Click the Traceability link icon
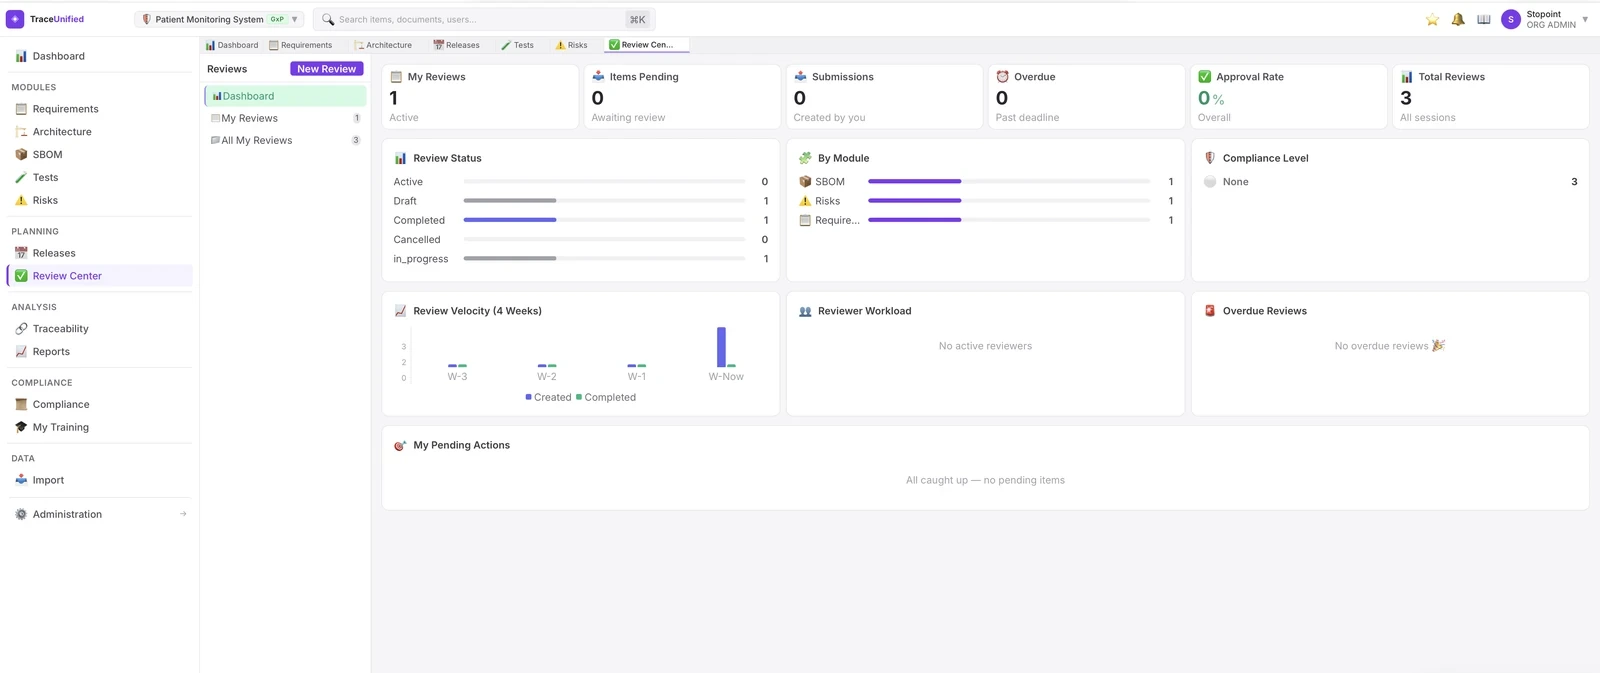 pos(21,329)
